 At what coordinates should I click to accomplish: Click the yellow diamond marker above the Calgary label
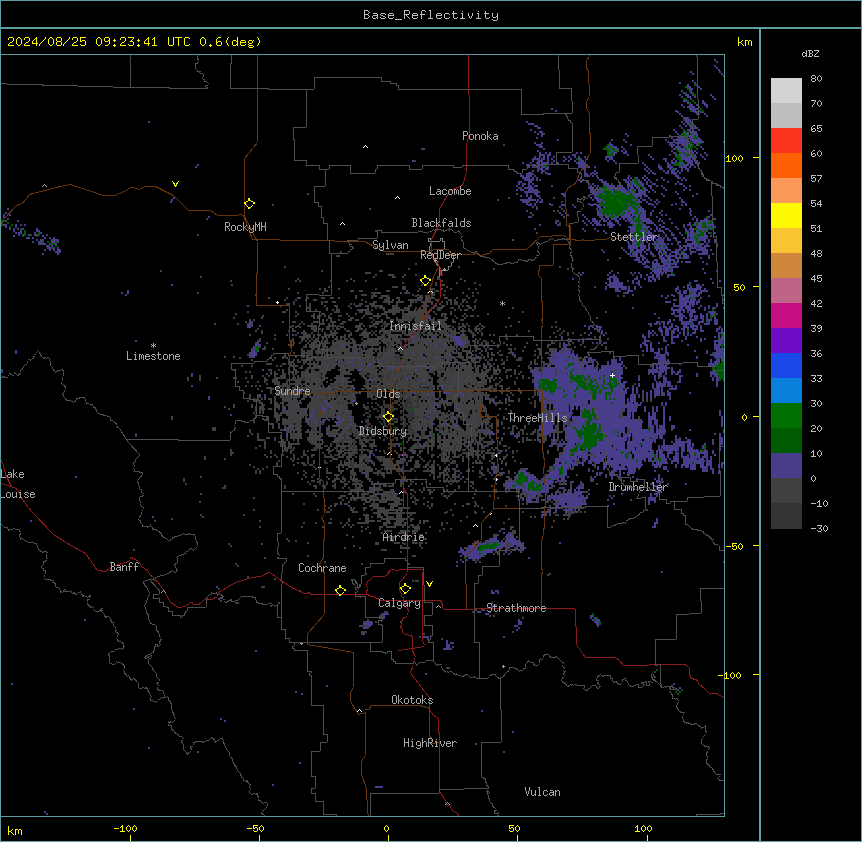point(406,589)
